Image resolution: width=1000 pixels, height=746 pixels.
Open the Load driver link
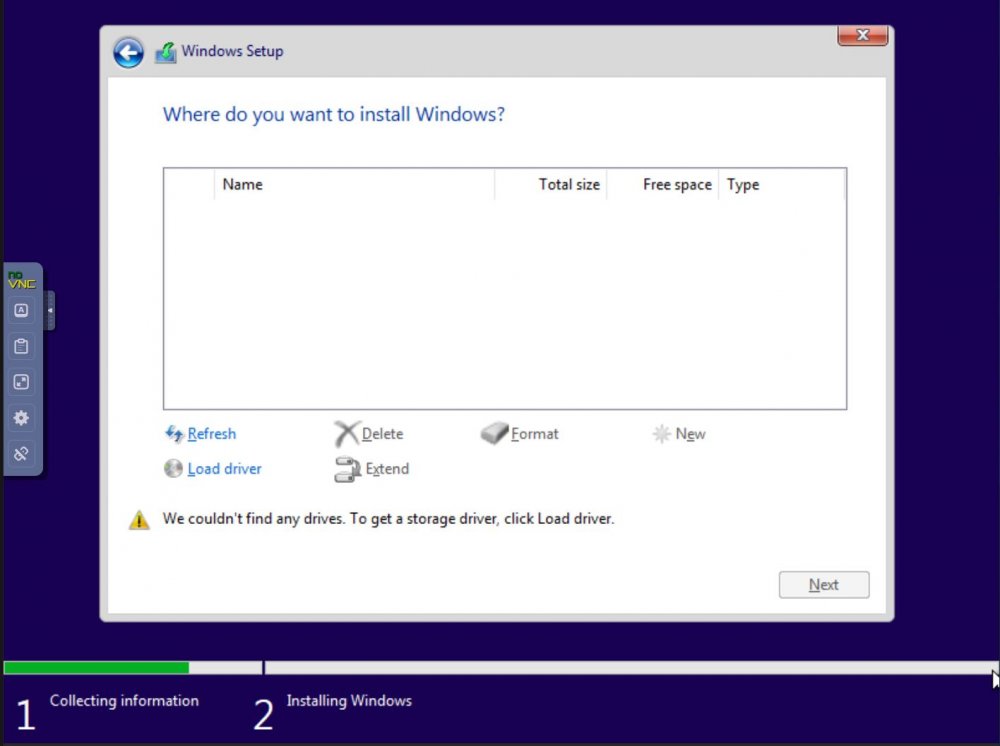224,469
